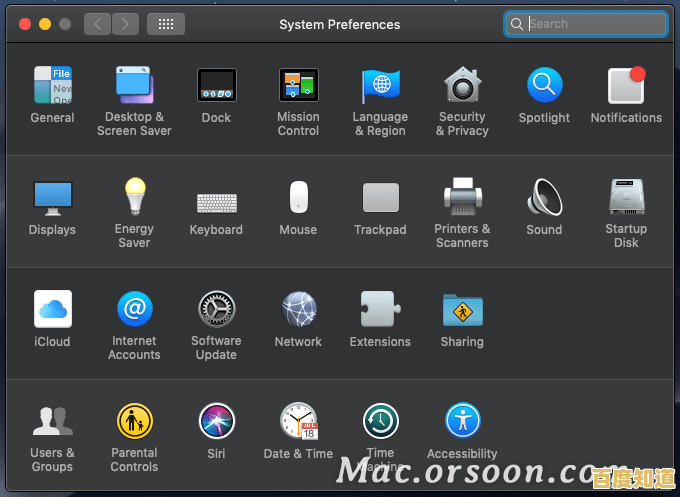Click the Network globe icon
This screenshot has width=680, height=497.
coord(298,310)
